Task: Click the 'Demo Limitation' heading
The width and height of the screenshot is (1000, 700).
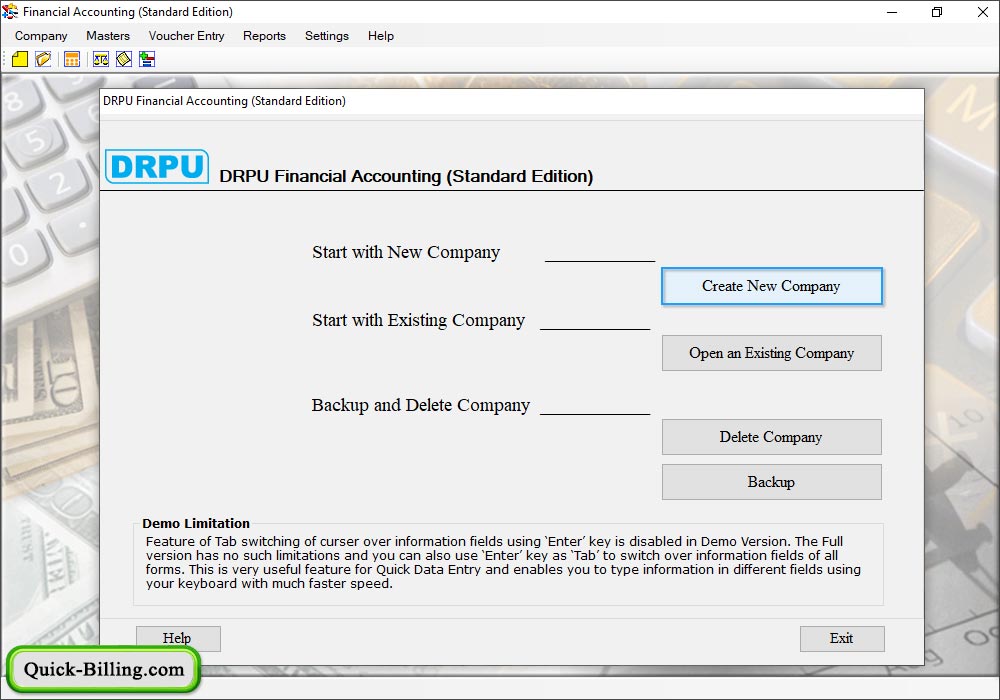Action: pyautogui.click(x=196, y=523)
